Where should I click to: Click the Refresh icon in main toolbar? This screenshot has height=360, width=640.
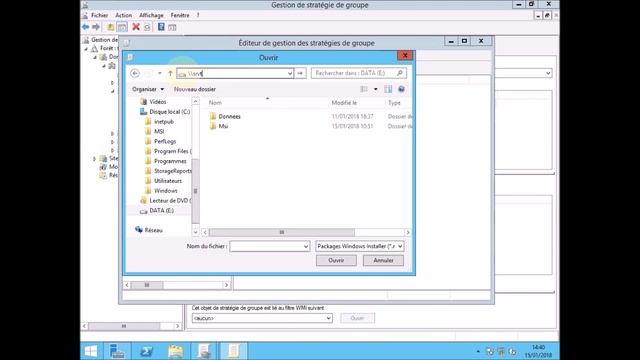coord(147,27)
